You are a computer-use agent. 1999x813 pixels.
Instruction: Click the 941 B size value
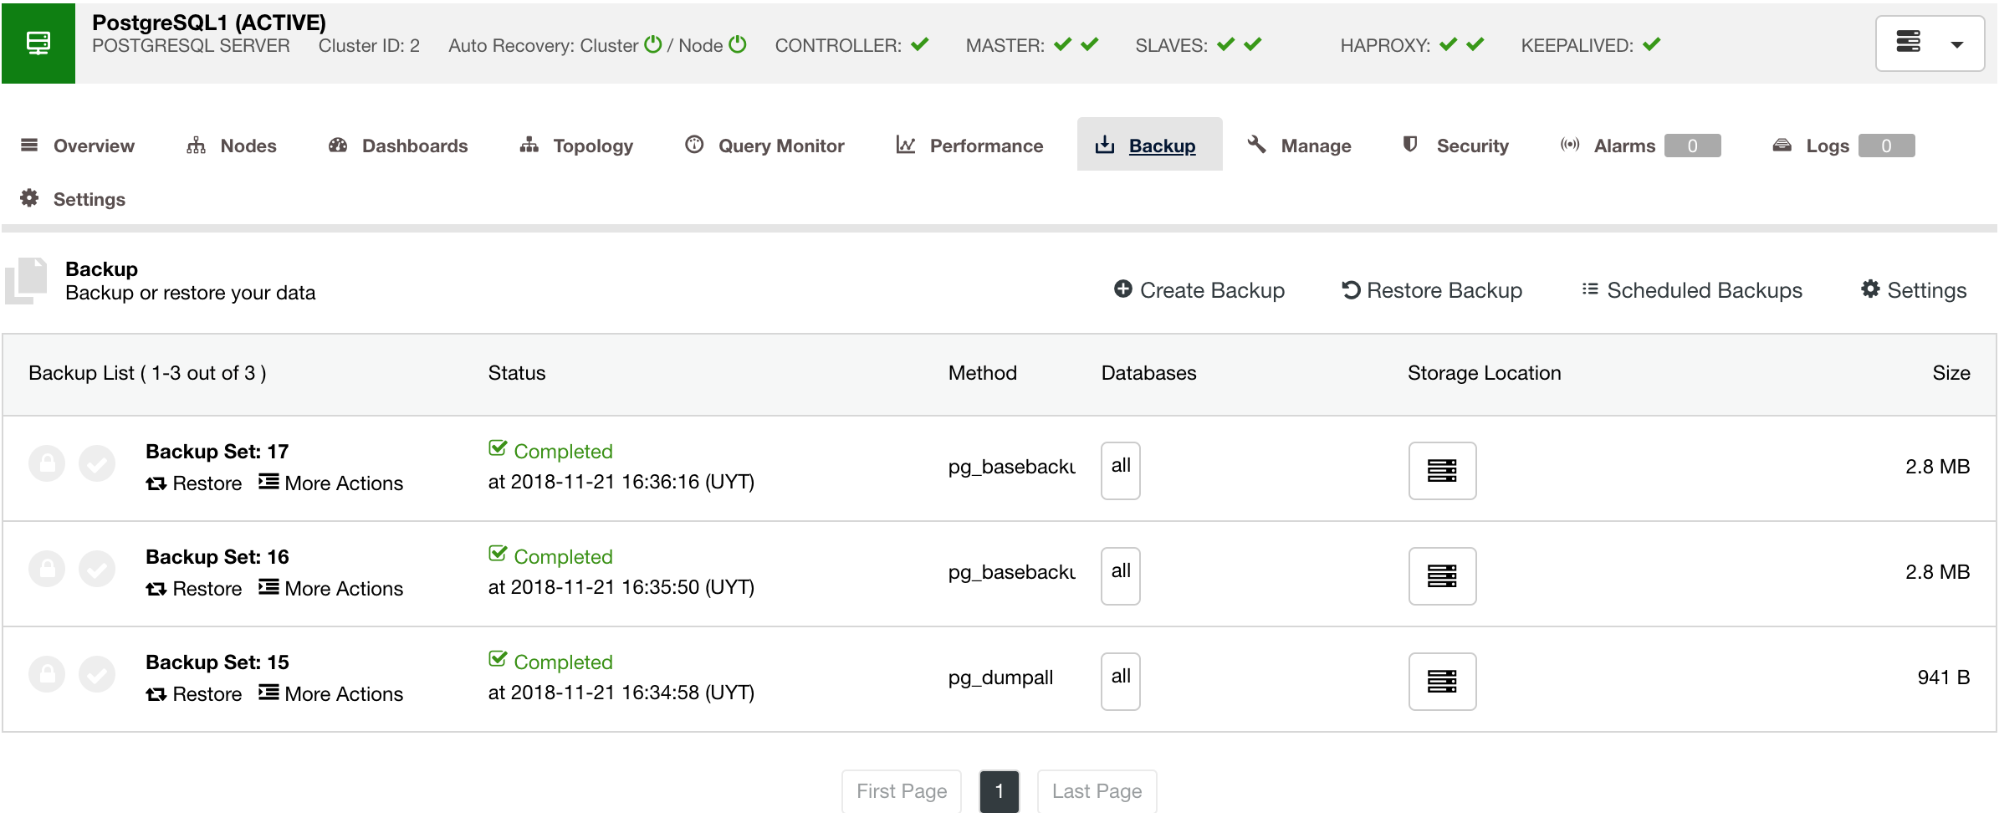(1943, 677)
